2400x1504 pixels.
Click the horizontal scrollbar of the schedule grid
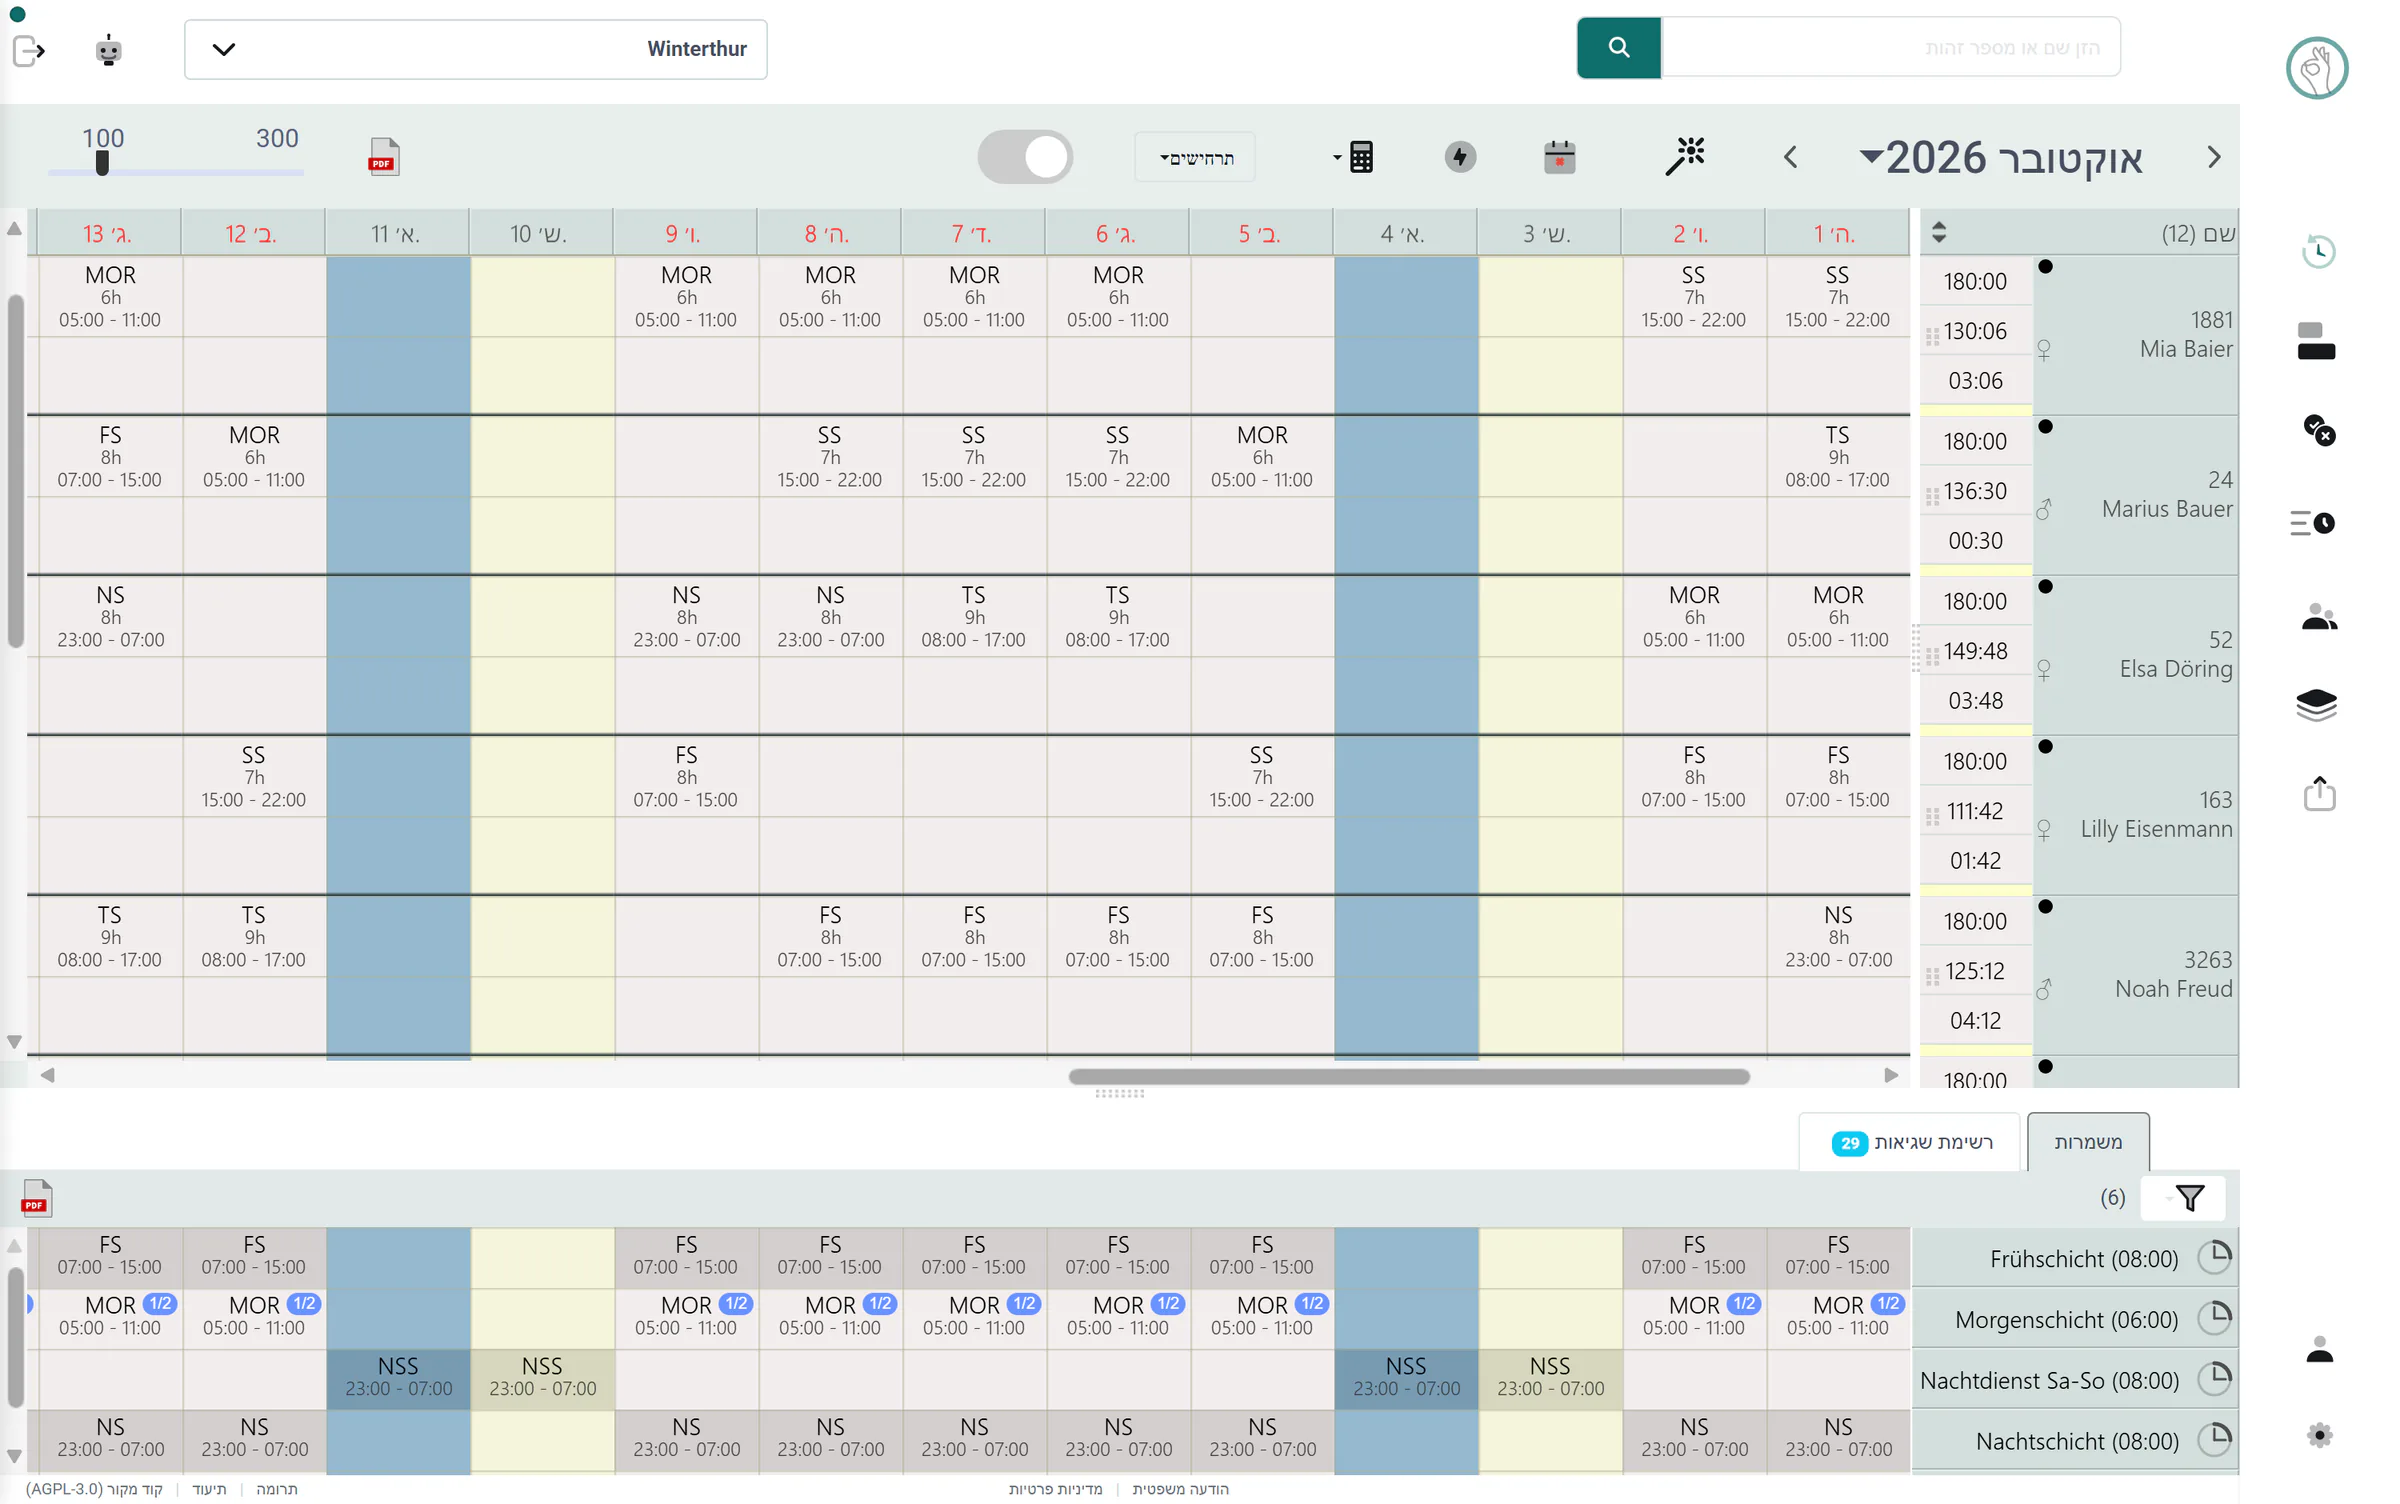pyautogui.click(x=1408, y=1076)
